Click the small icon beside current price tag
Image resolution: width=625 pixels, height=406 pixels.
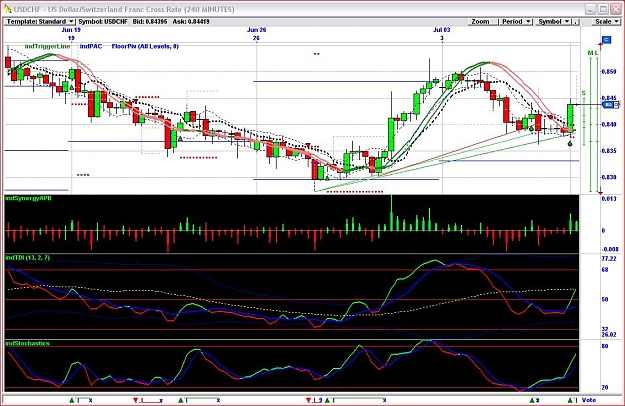(617, 104)
